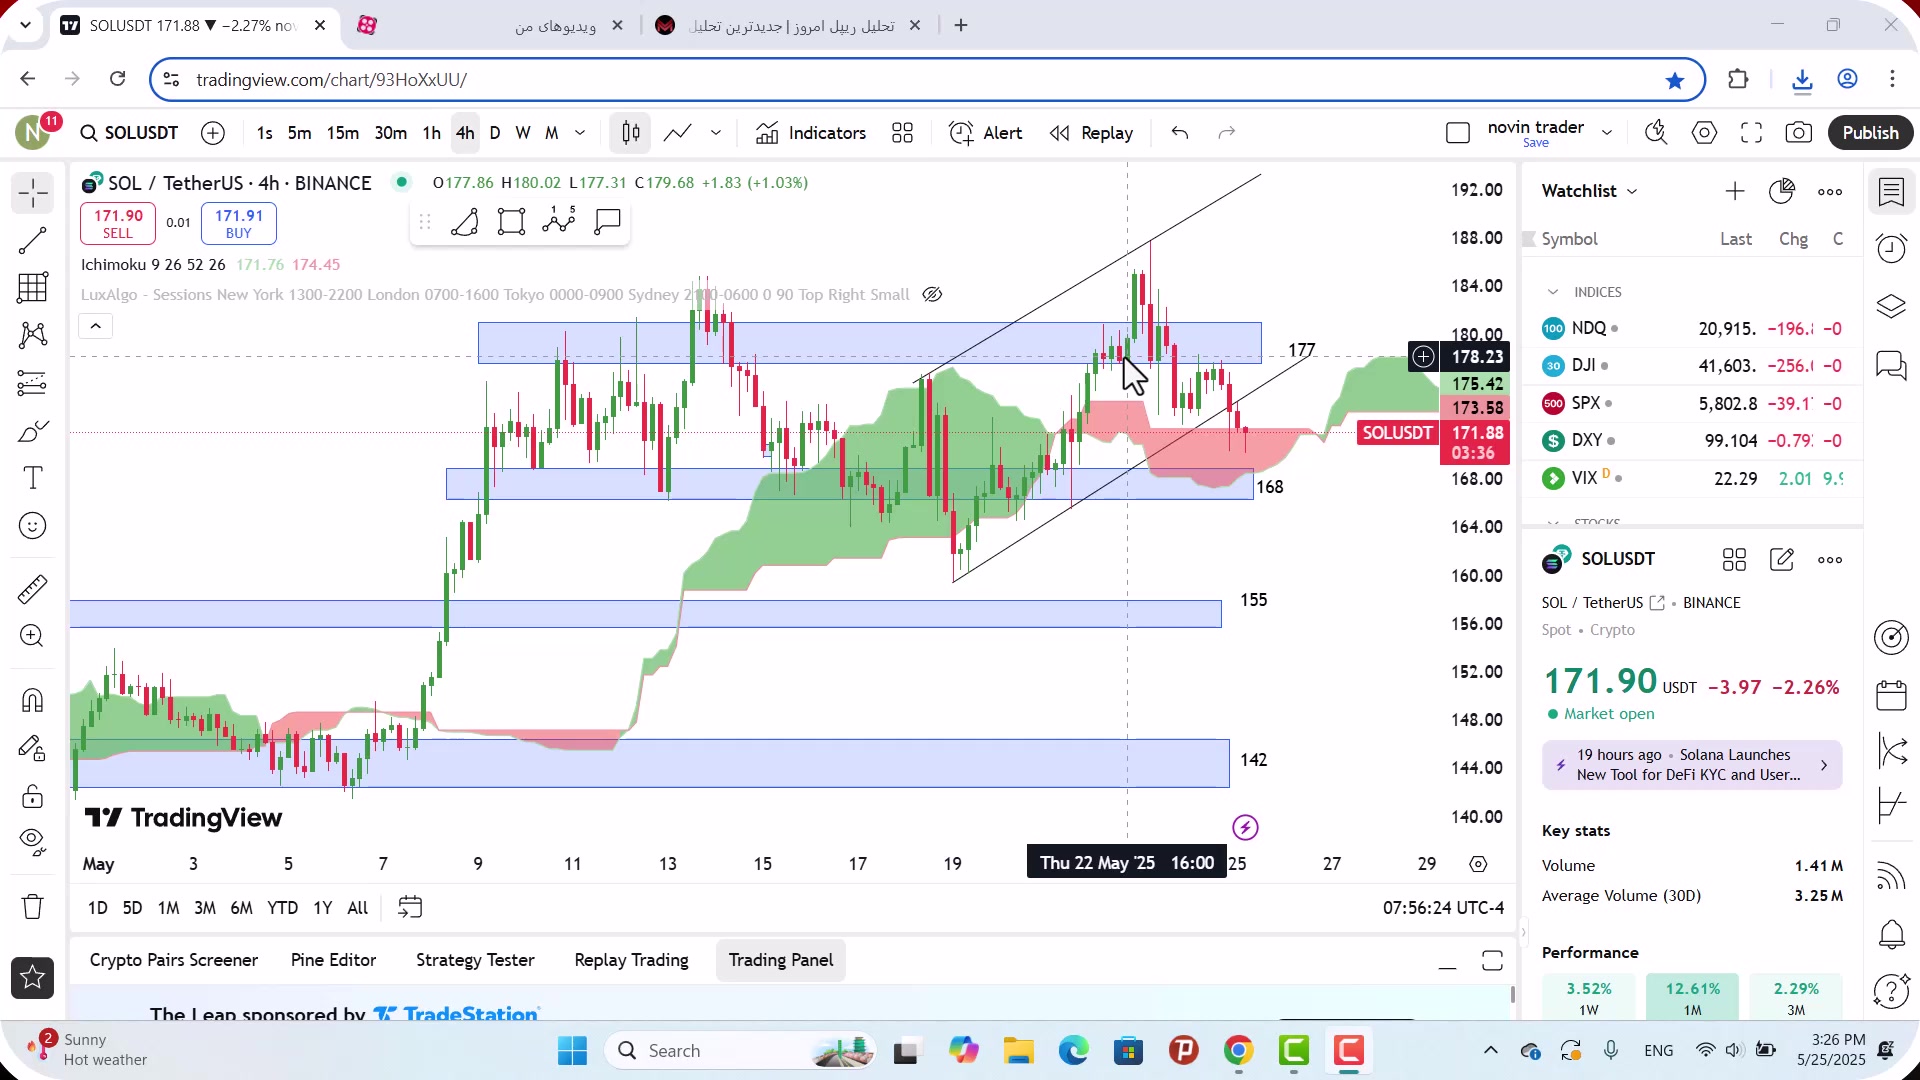1920x1080 pixels.
Task: Start bar Replay mode
Action: 1091,133
